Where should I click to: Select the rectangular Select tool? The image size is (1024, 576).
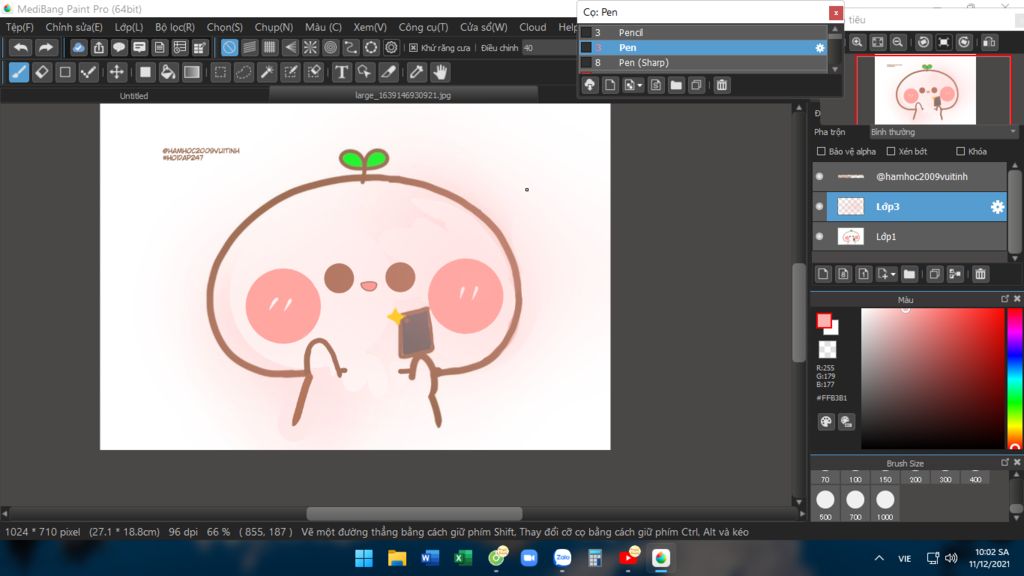221,72
